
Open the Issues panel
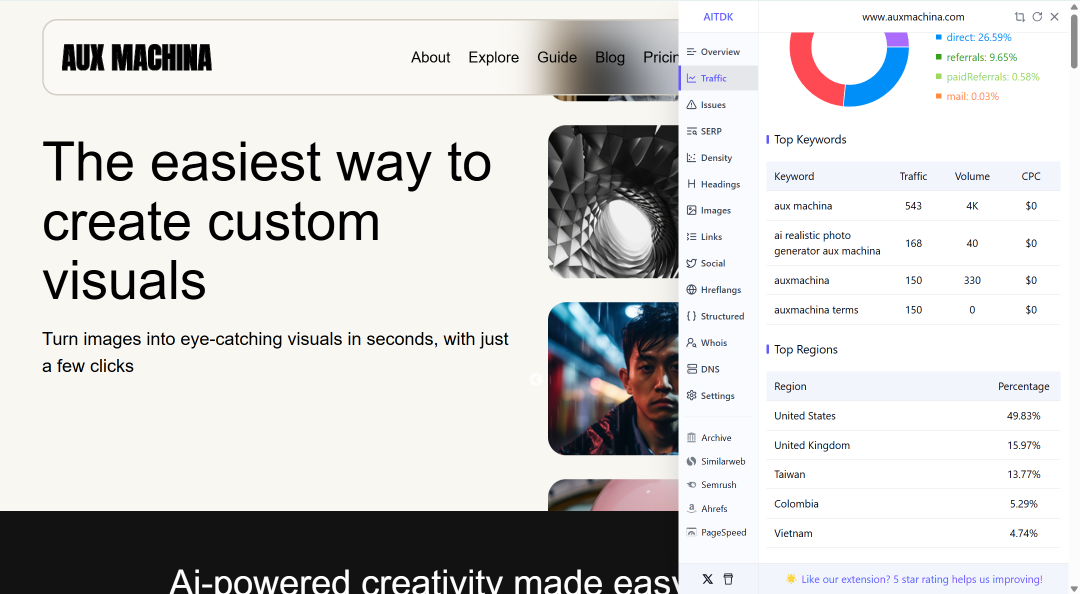718,105
